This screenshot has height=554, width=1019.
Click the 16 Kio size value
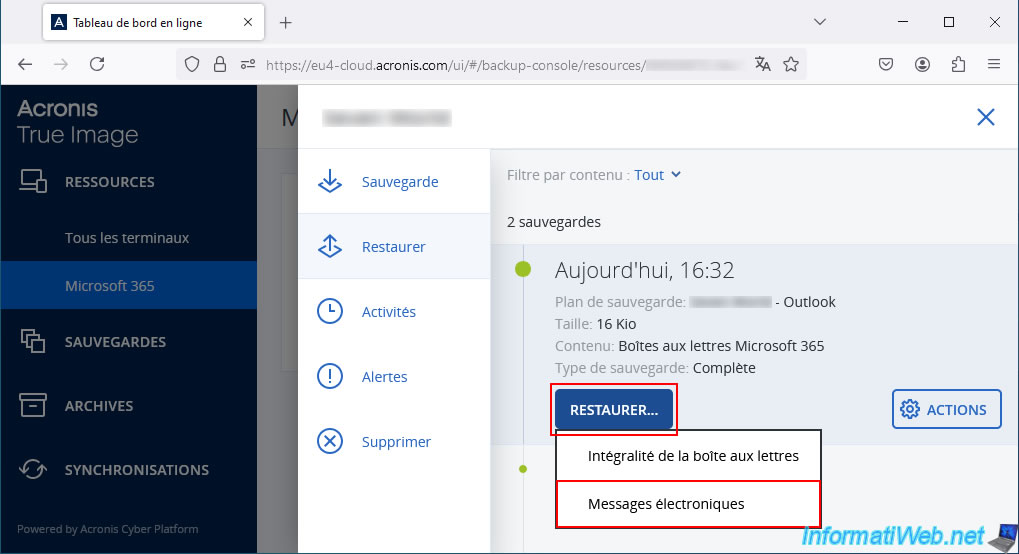tap(616, 324)
